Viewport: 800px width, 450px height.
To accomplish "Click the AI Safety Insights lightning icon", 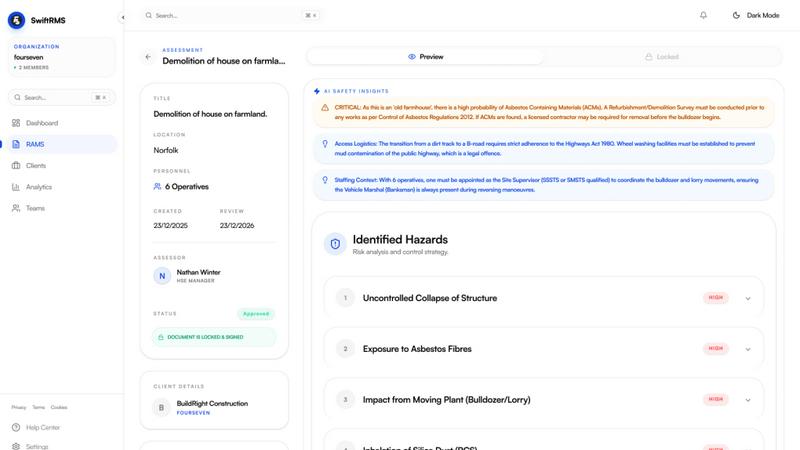I will coord(317,91).
